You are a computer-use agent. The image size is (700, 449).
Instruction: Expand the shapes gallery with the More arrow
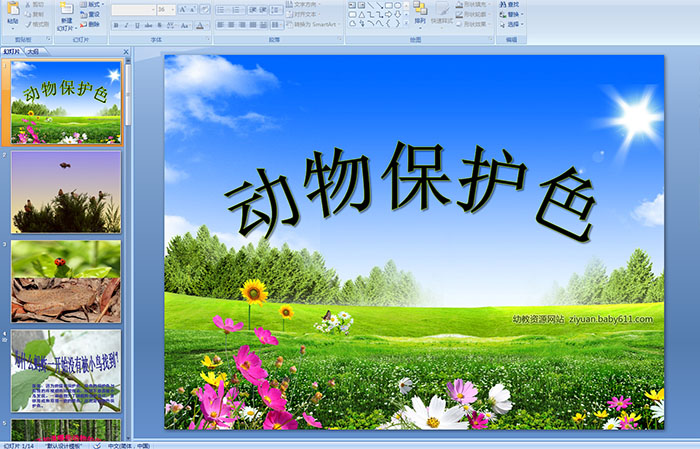pos(406,23)
